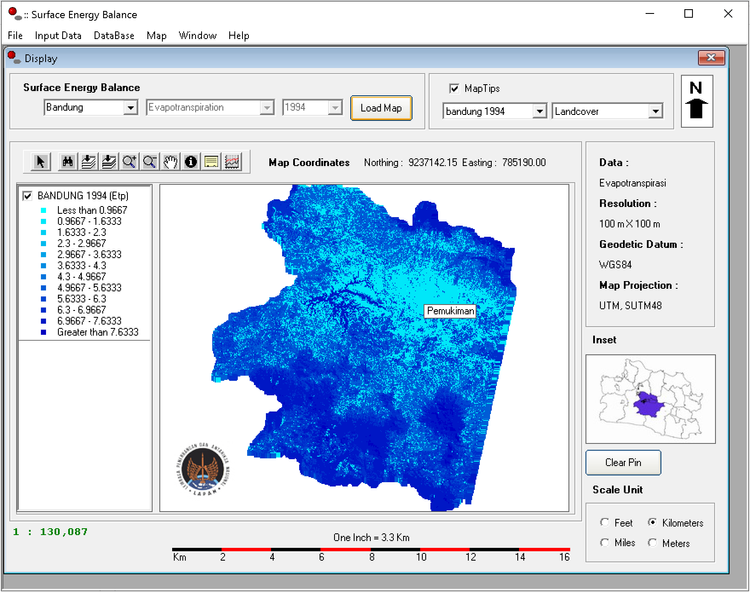
Task: Select the Feet scale unit
Action: [605, 523]
